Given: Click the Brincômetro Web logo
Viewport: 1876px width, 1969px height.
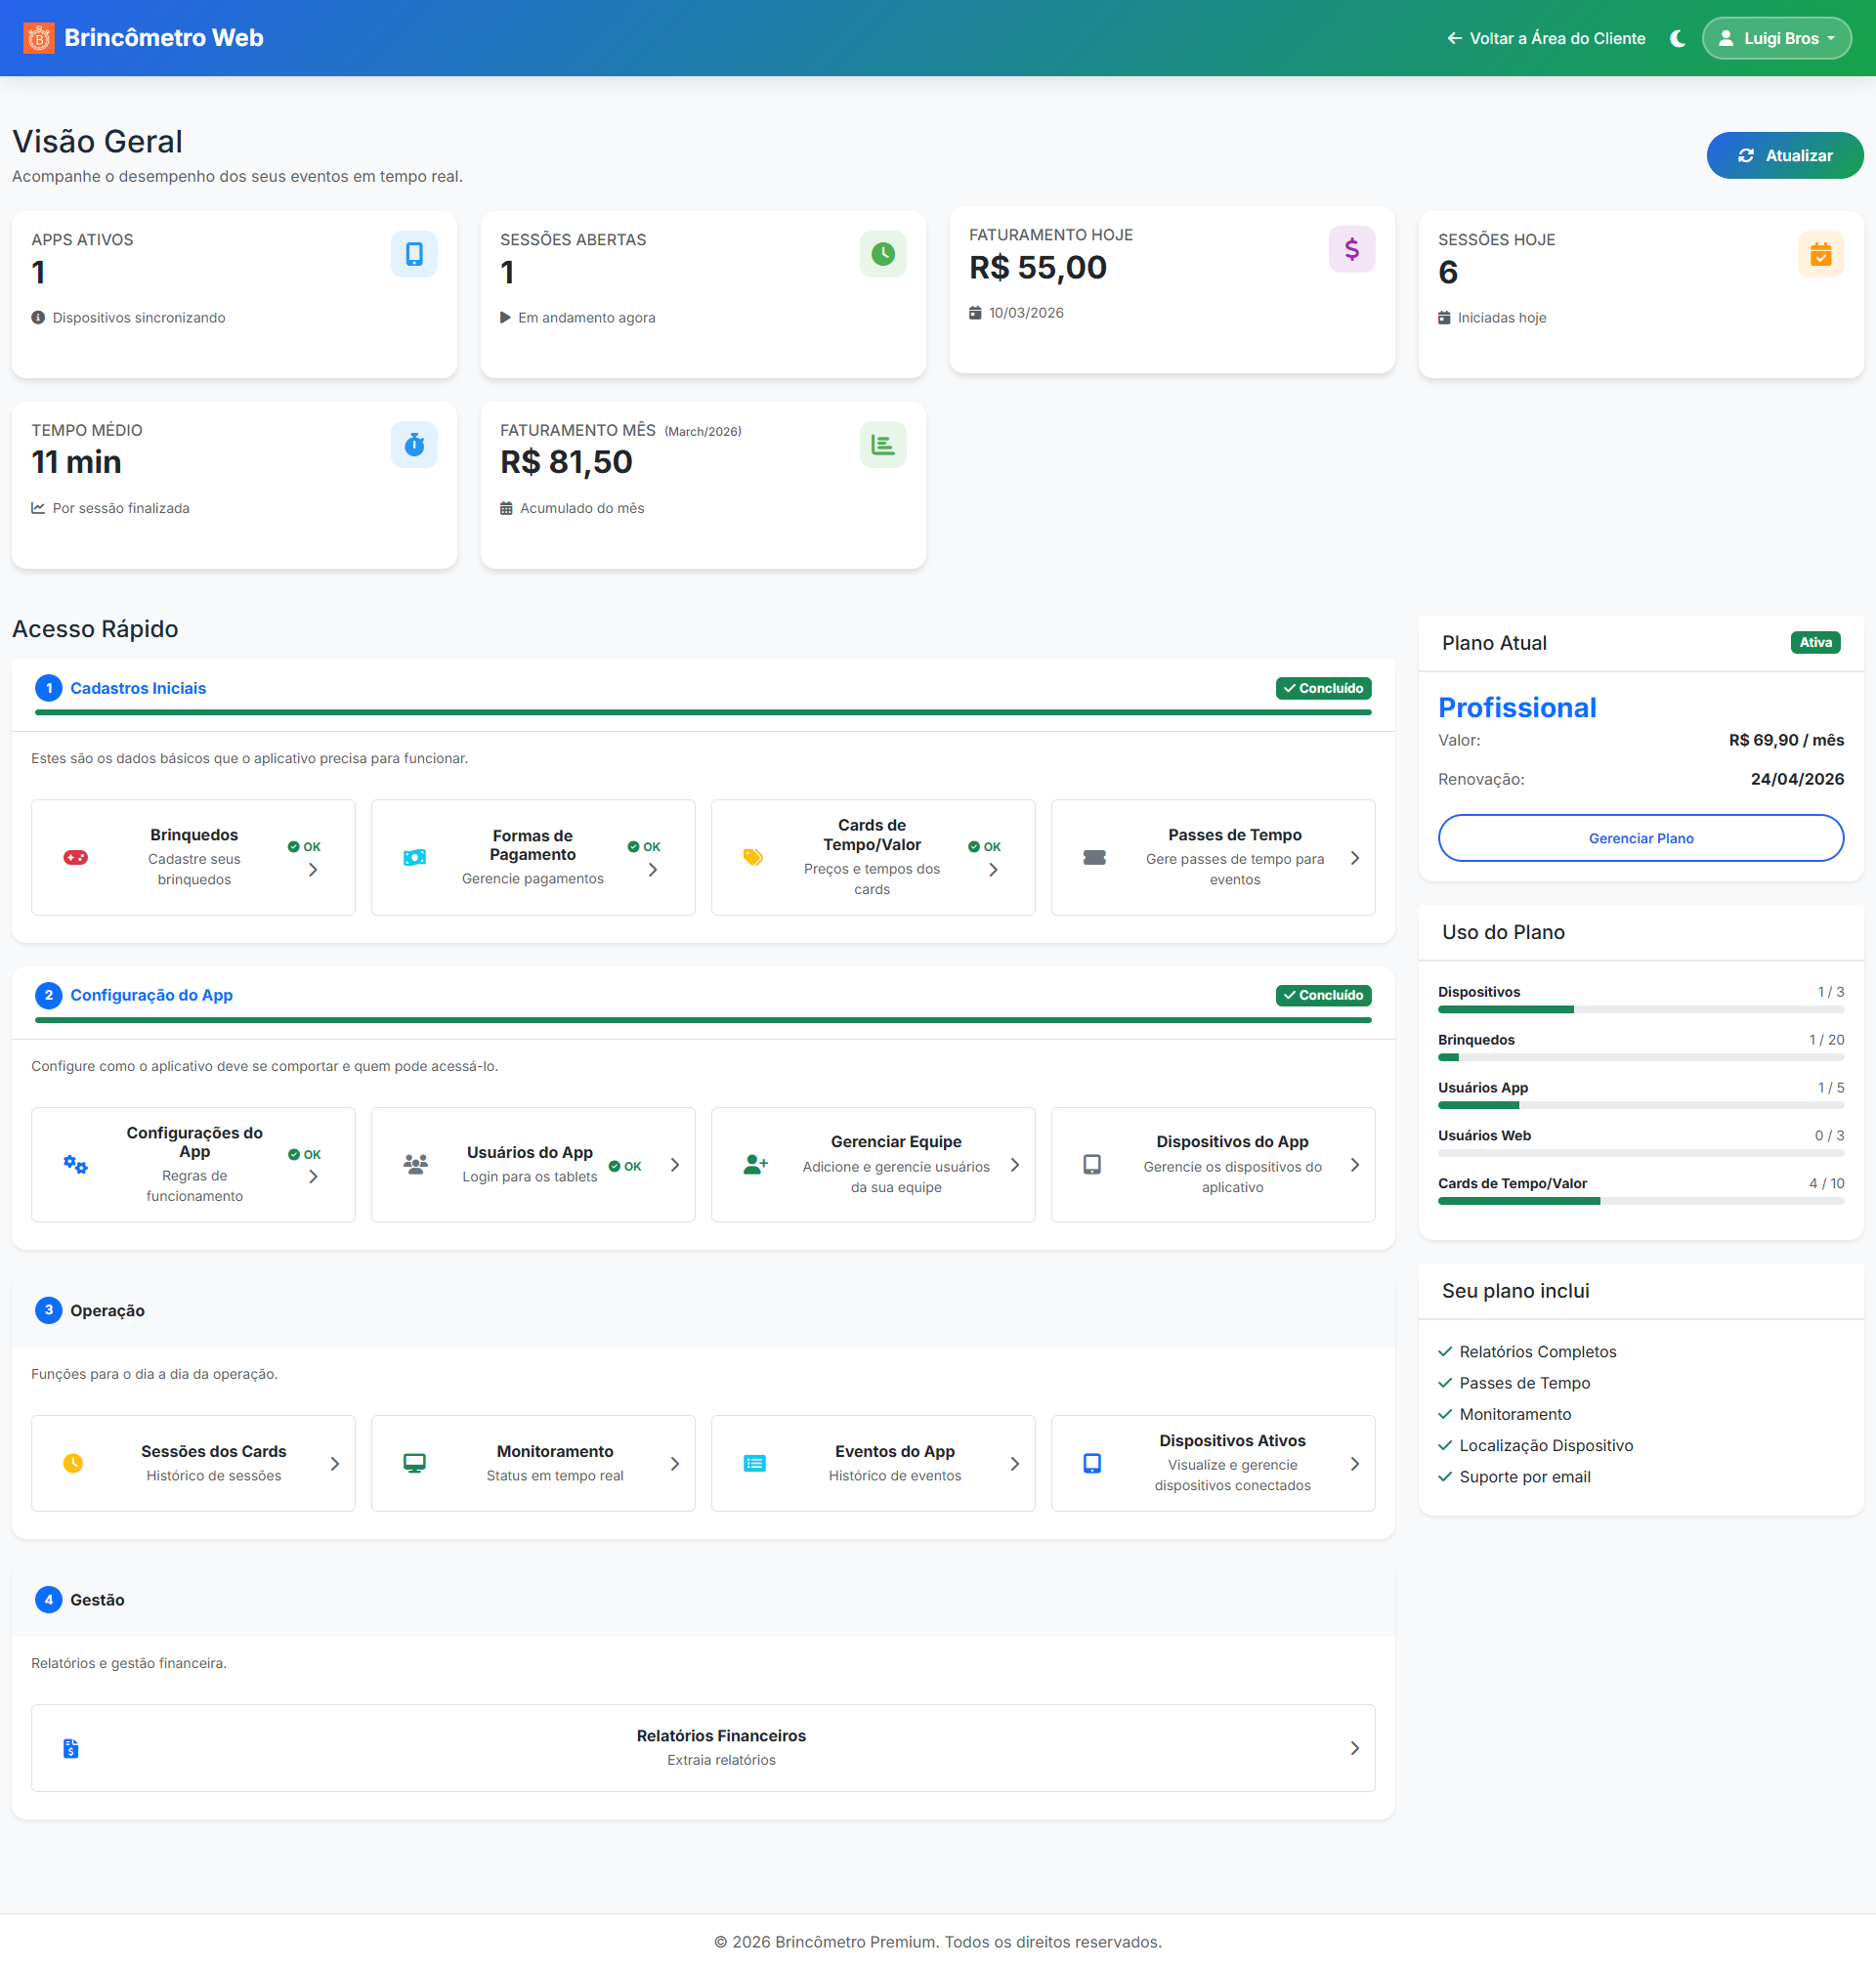Looking at the screenshot, I should (x=140, y=38).
